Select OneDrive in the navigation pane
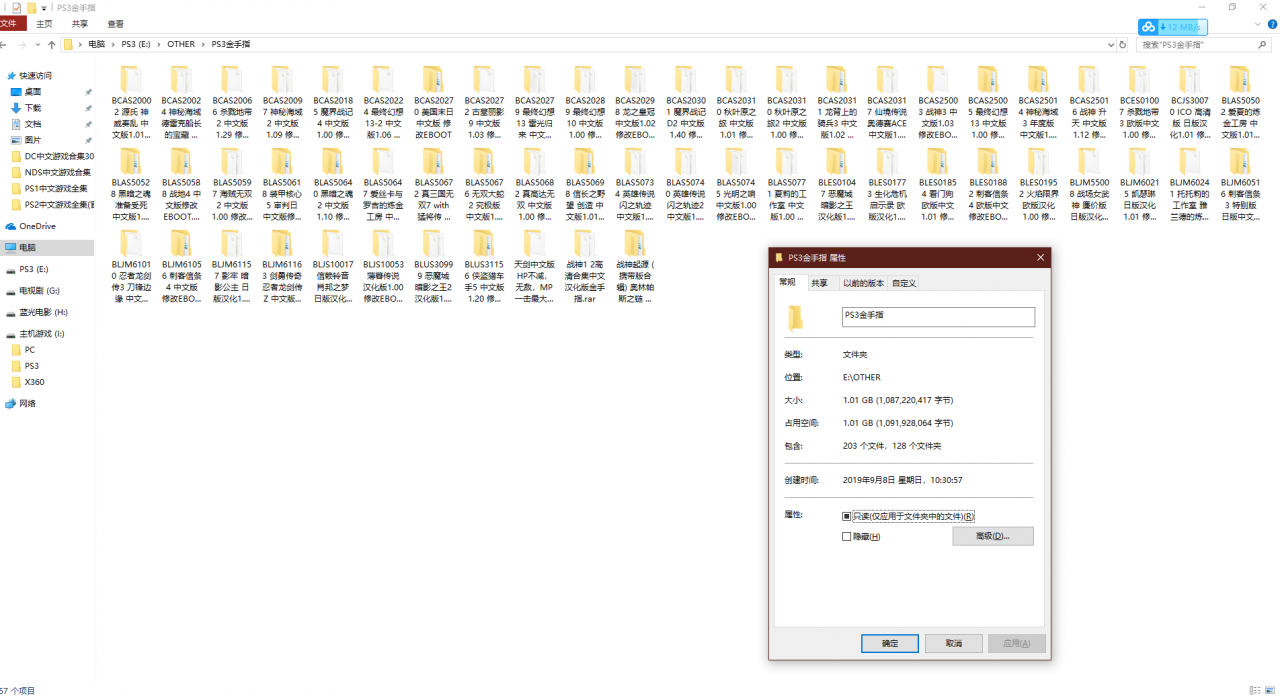This screenshot has height=696, width=1280. 38,226
